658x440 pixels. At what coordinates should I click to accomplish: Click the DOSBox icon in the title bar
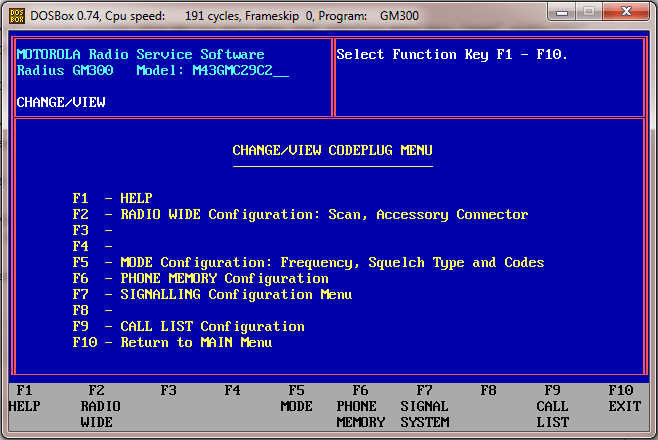(17, 16)
